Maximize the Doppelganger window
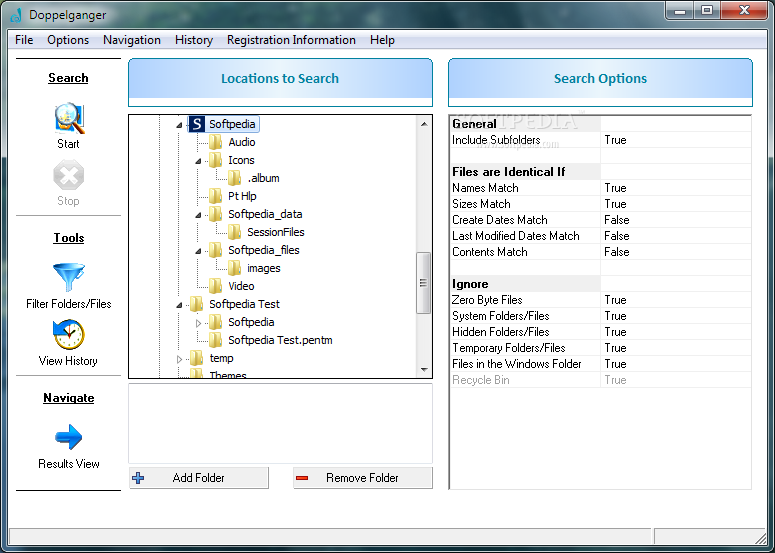This screenshot has height=553, width=775. point(707,10)
